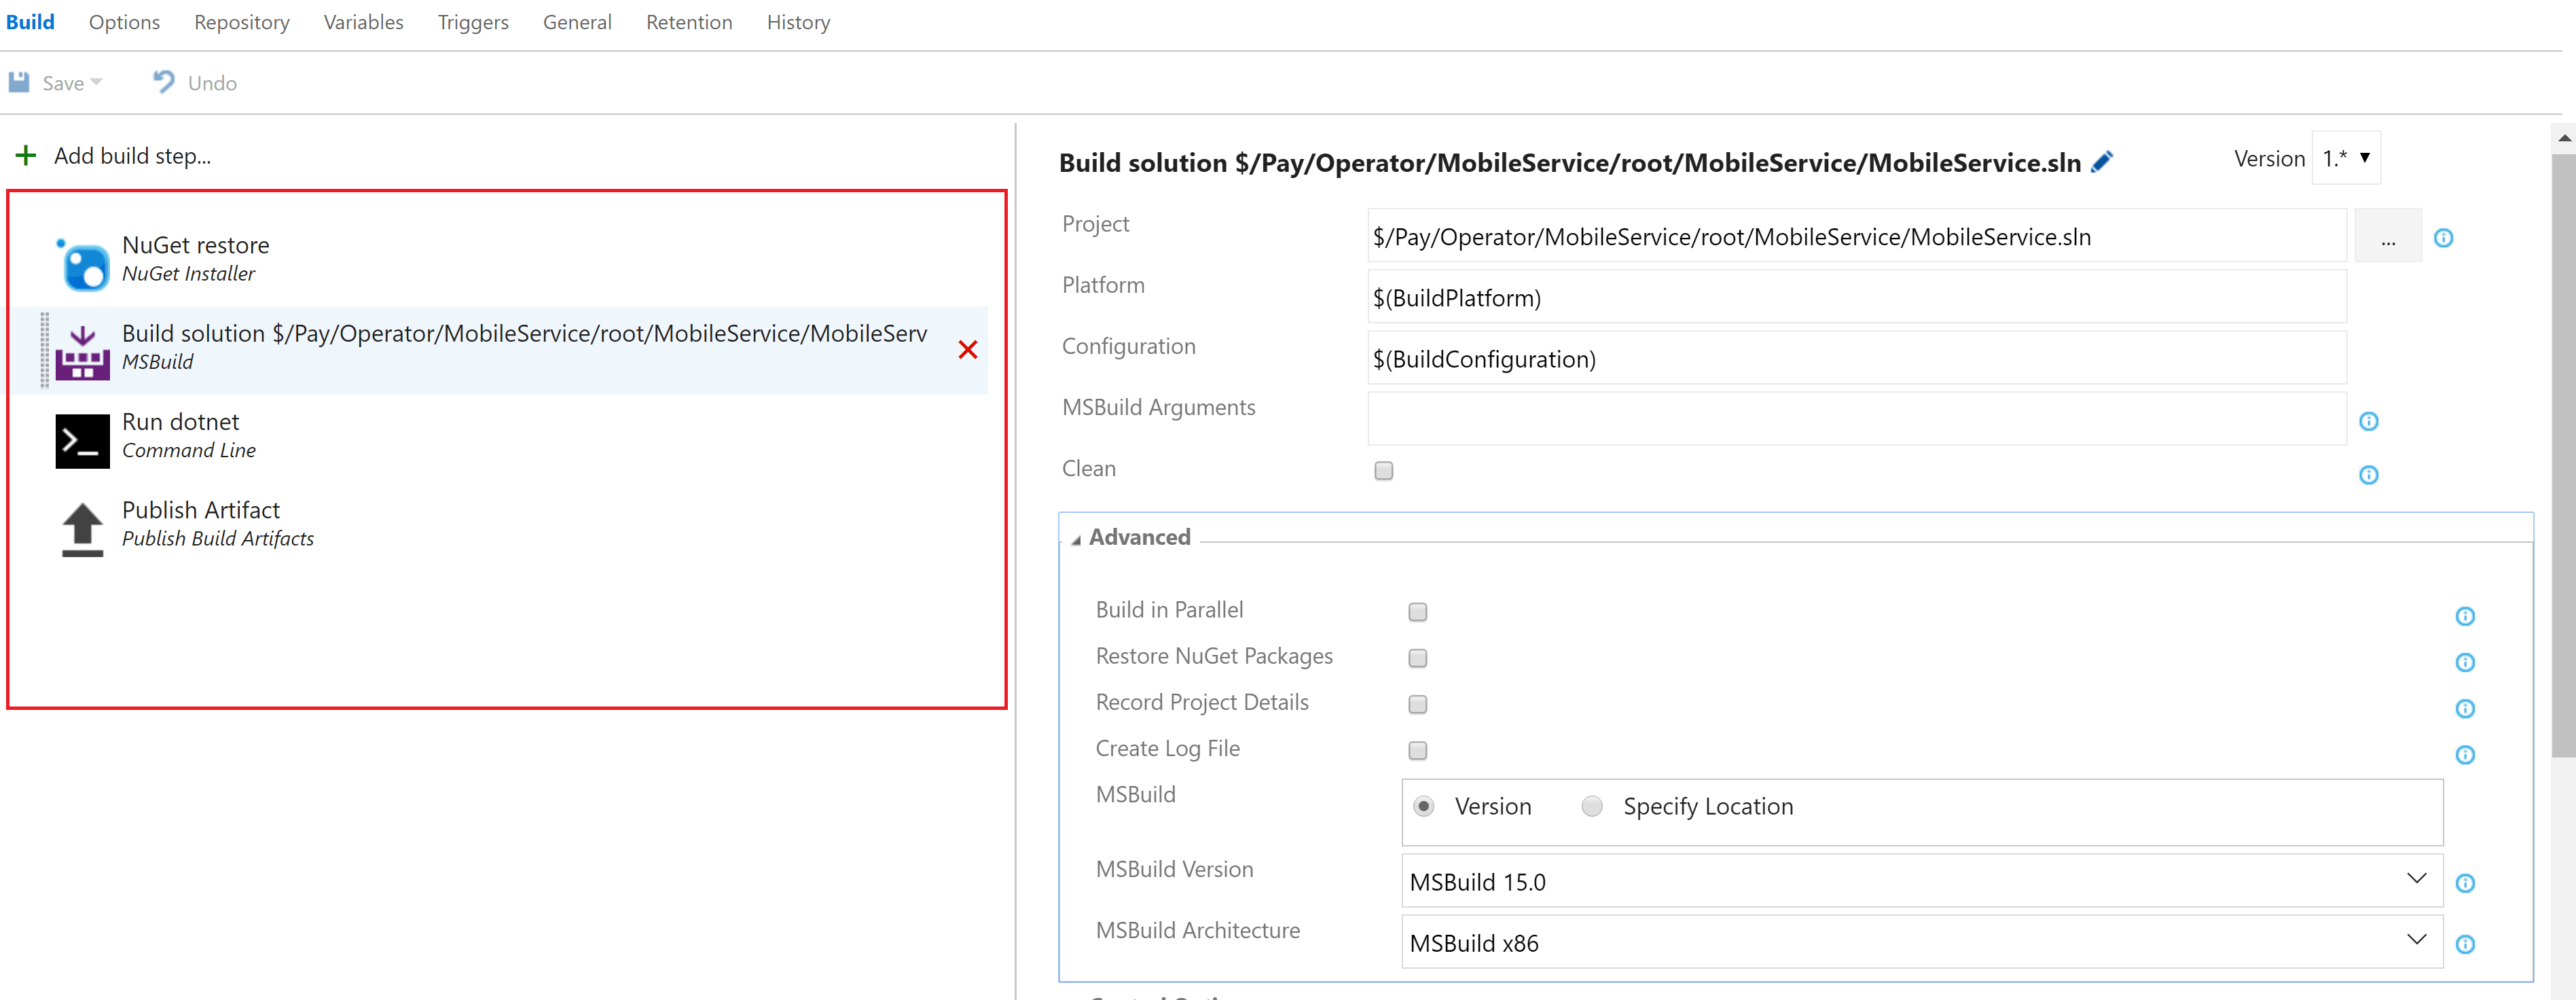The height and width of the screenshot is (1000, 2576).
Task: Check Restore NuGet Packages
Action: 1417,657
